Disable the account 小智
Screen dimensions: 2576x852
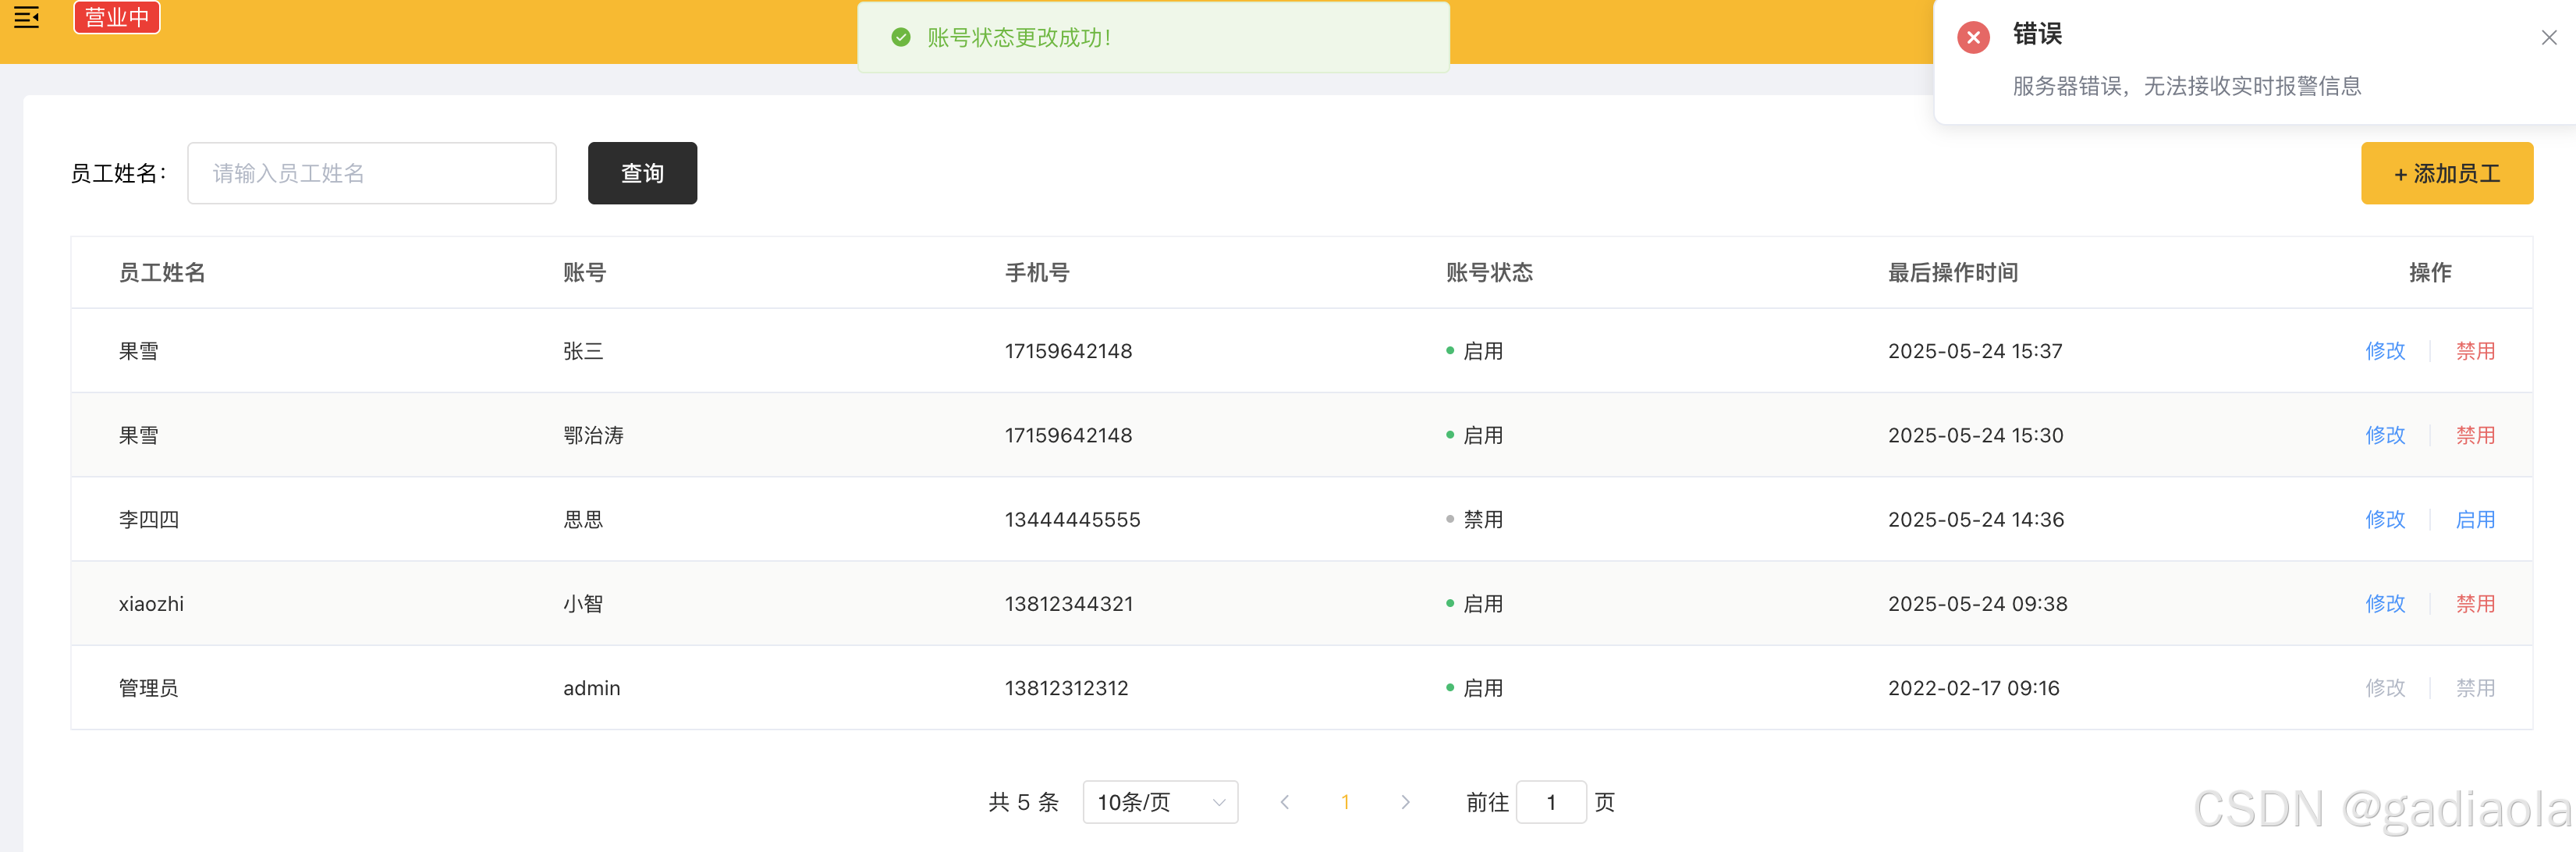[2475, 604]
